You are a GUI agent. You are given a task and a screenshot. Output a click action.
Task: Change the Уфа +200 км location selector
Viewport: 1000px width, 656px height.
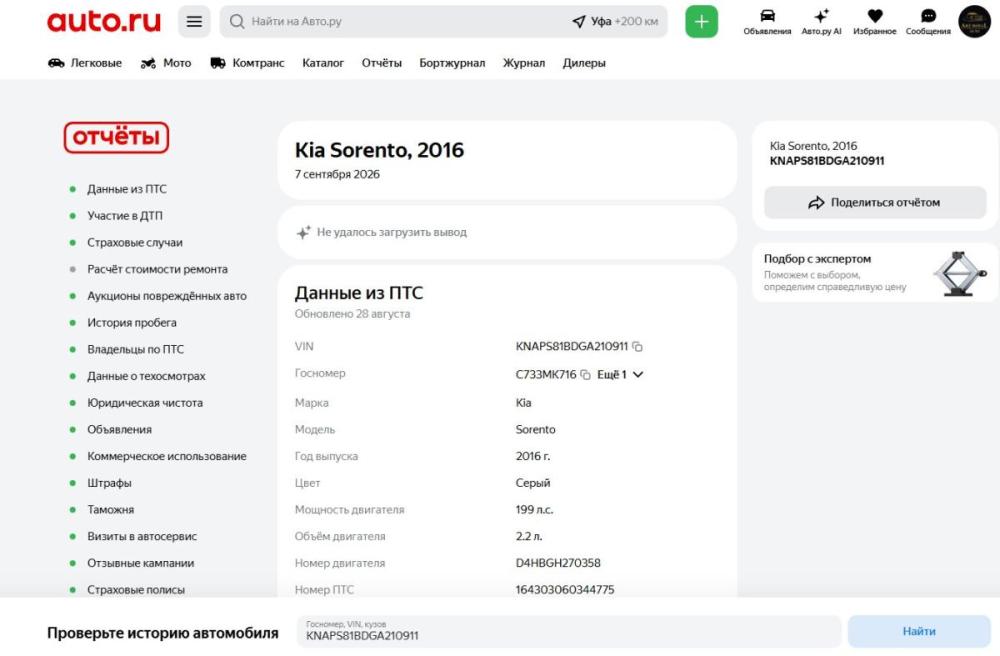tap(615, 22)
